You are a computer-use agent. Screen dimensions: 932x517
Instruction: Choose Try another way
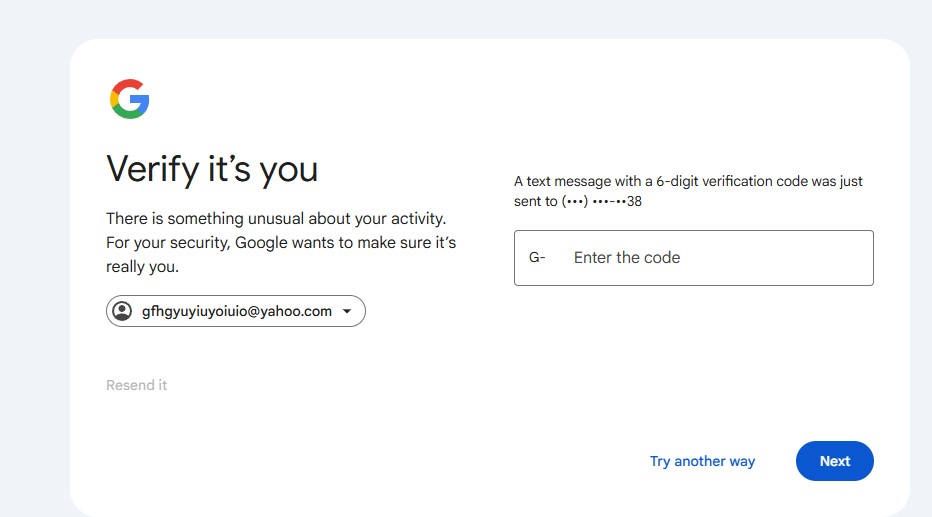pos(703,461)
